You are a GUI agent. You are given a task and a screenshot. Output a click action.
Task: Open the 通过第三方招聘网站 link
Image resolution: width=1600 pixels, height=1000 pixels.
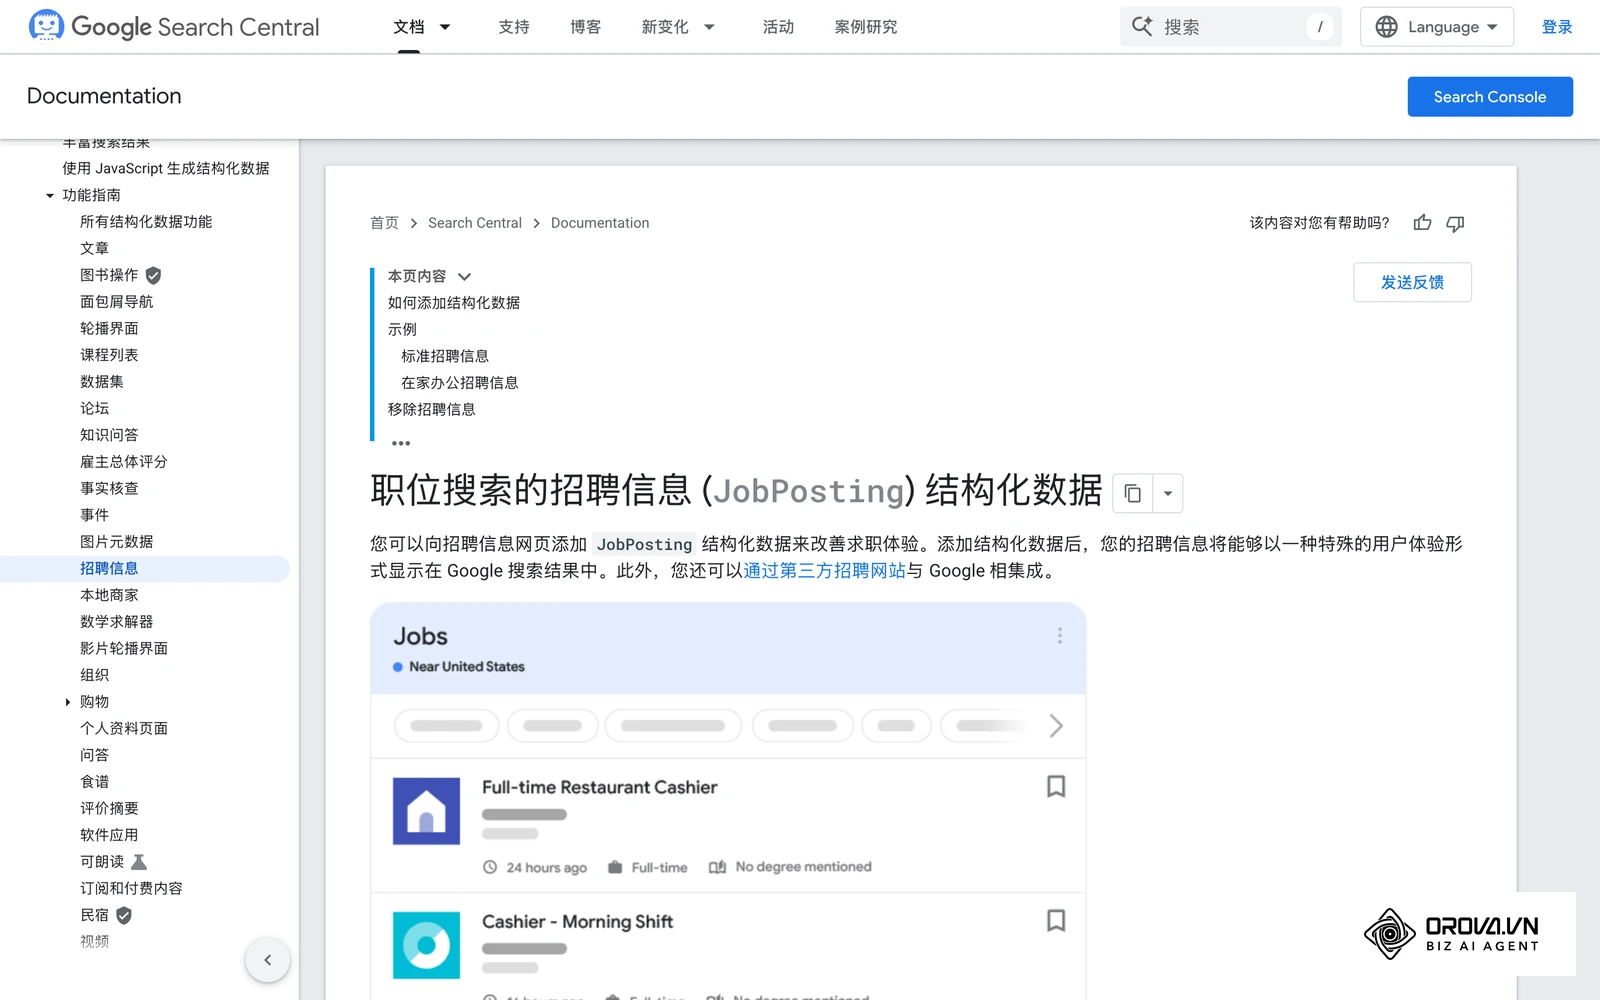coord(825,571)
